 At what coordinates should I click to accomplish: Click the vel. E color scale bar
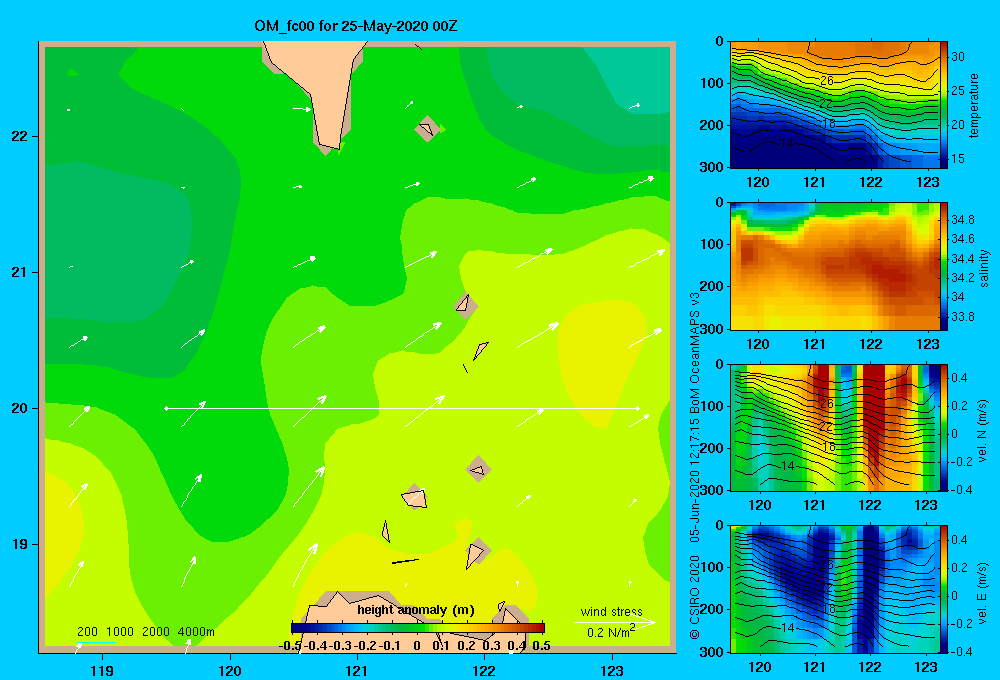pos(944,589)
